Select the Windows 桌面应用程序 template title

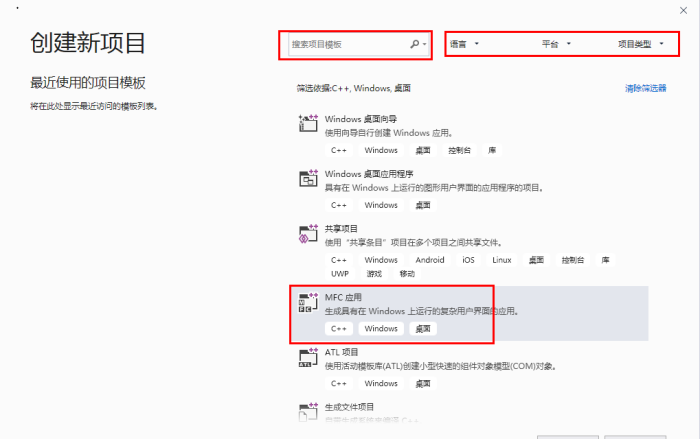(x=369, y=174)
